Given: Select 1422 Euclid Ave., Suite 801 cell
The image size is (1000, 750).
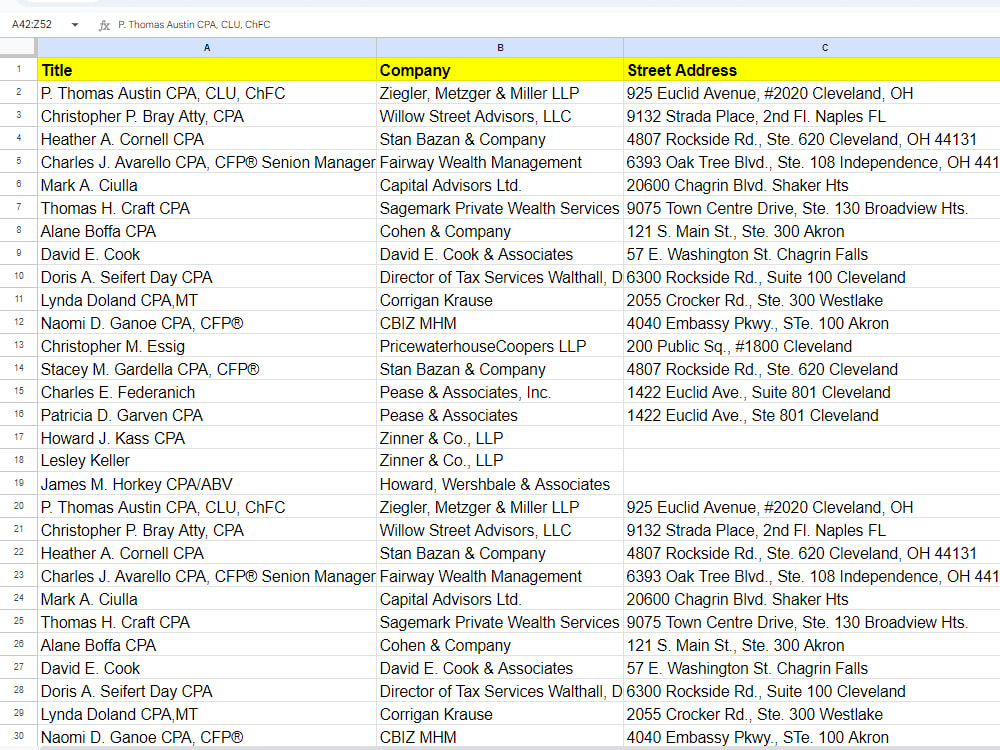Looking at the screenshot, I should (x=812, y=392).
